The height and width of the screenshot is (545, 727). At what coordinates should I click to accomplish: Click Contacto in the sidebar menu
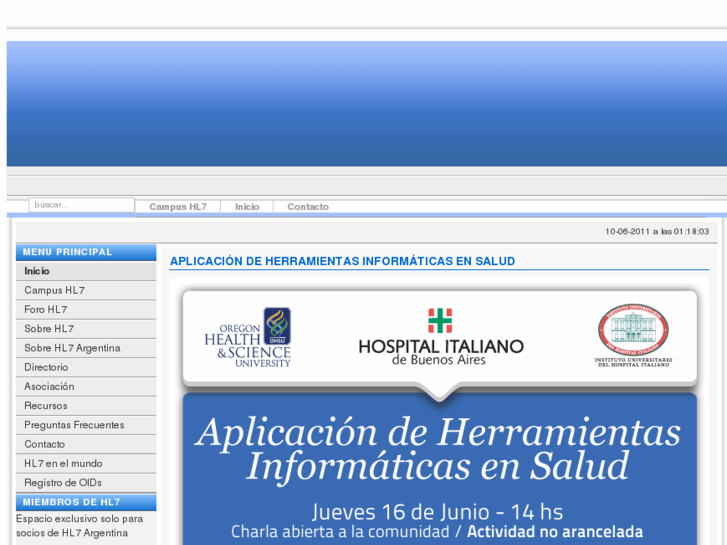tap(86, 444)
